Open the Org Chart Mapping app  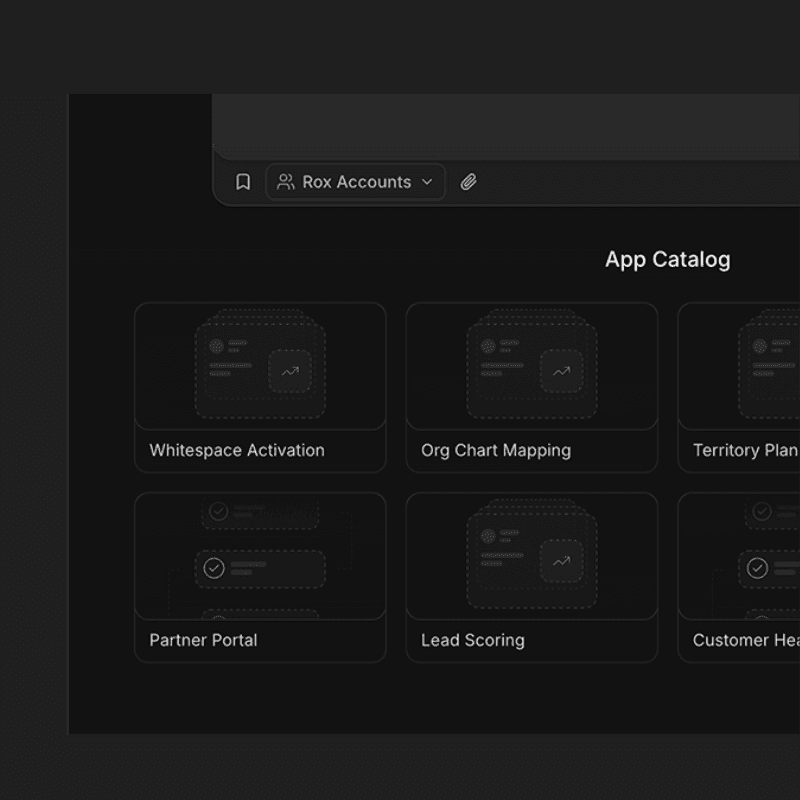(496, 450)
